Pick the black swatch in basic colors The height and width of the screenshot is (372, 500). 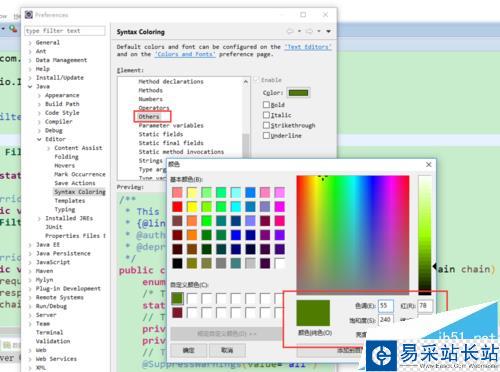tap(177, 263)
